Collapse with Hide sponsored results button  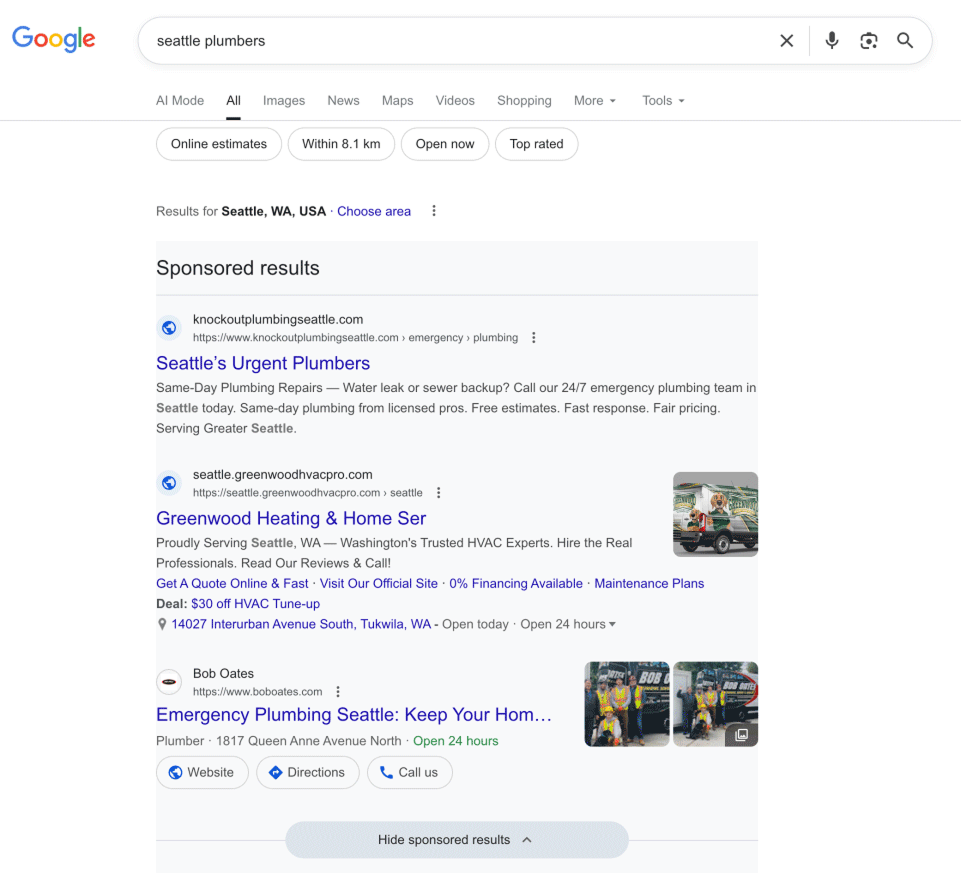point(457,840)
